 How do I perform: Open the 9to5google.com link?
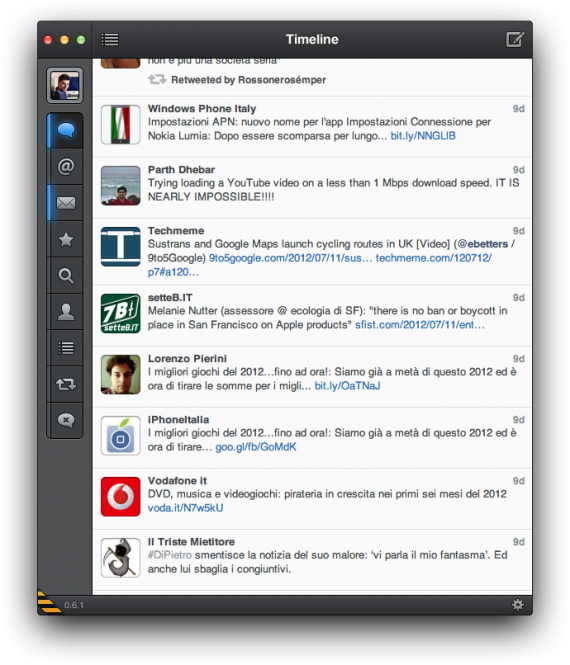pyautogui.click(x=290, y=258)
